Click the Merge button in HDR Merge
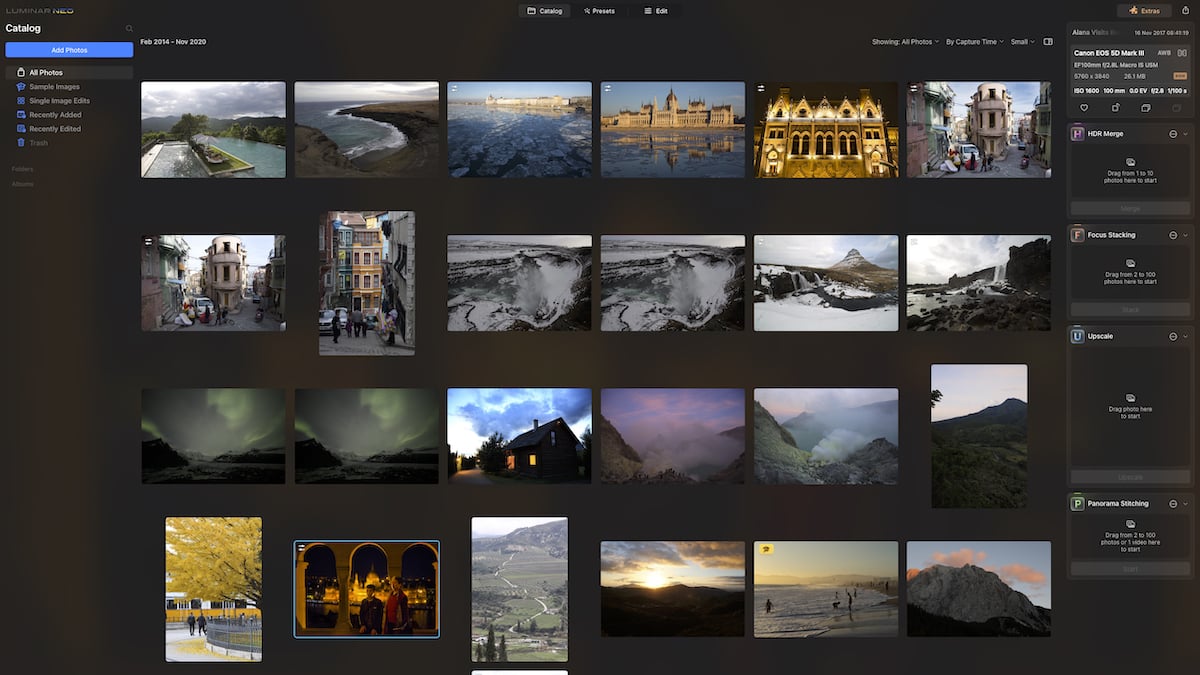This screenshot has width=1200, height=675. (1129, 208)
